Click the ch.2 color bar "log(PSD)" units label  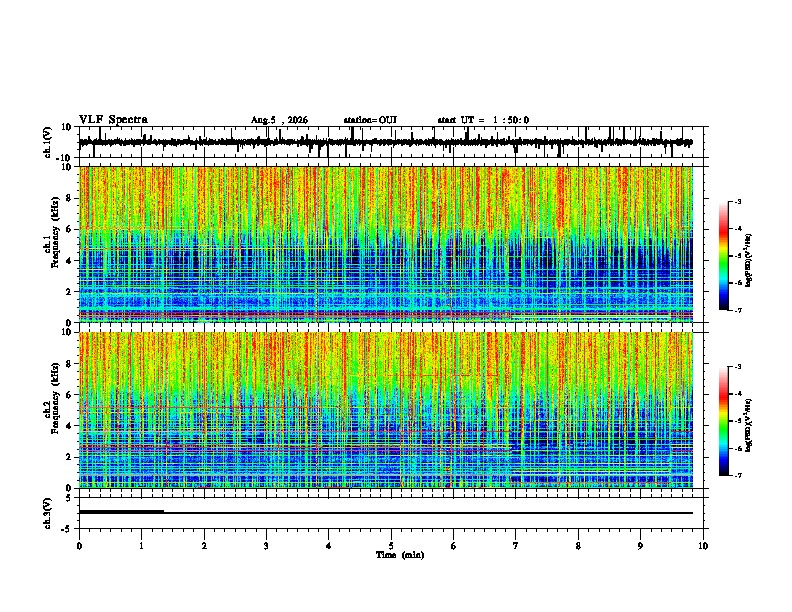(x=748, y=425)
